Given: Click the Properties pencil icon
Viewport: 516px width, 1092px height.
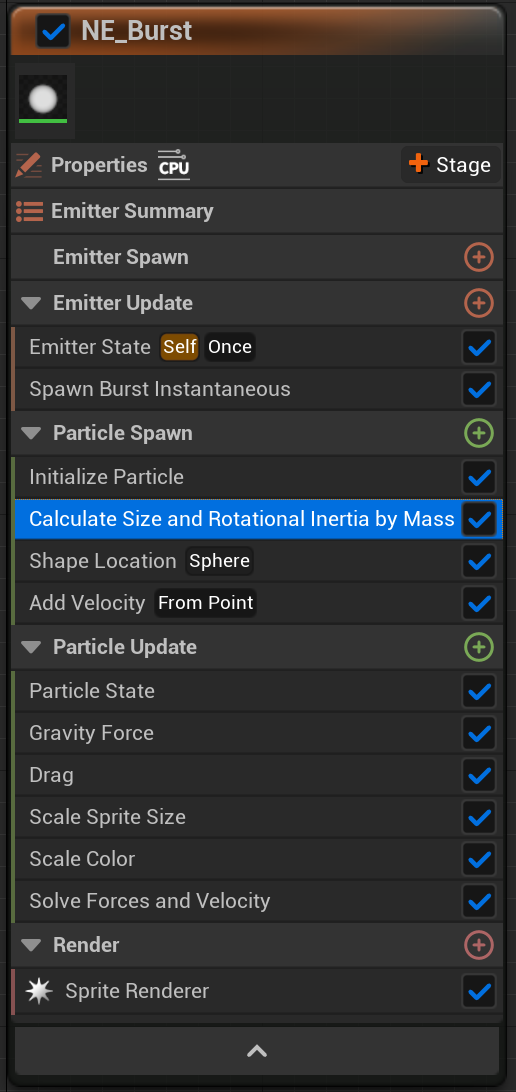Looking at the screenshot, I should (29, 165).
